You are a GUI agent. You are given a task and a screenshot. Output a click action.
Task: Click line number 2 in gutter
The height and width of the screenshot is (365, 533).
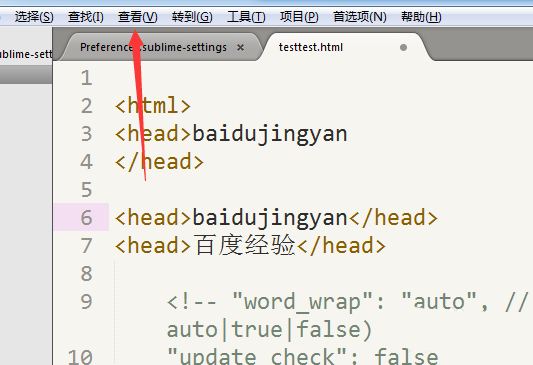pyautogui.click(x=87, y=106)
